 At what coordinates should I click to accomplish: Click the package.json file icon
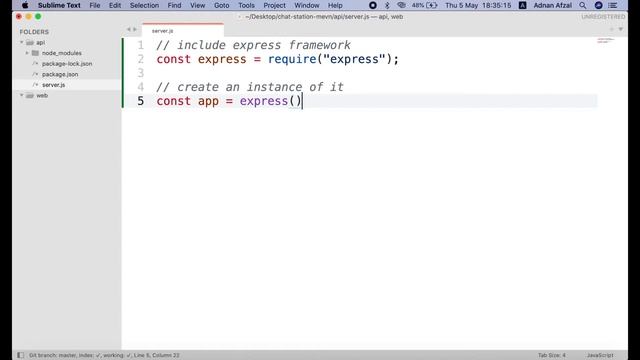pyautogui.click(x=36, y=74)
